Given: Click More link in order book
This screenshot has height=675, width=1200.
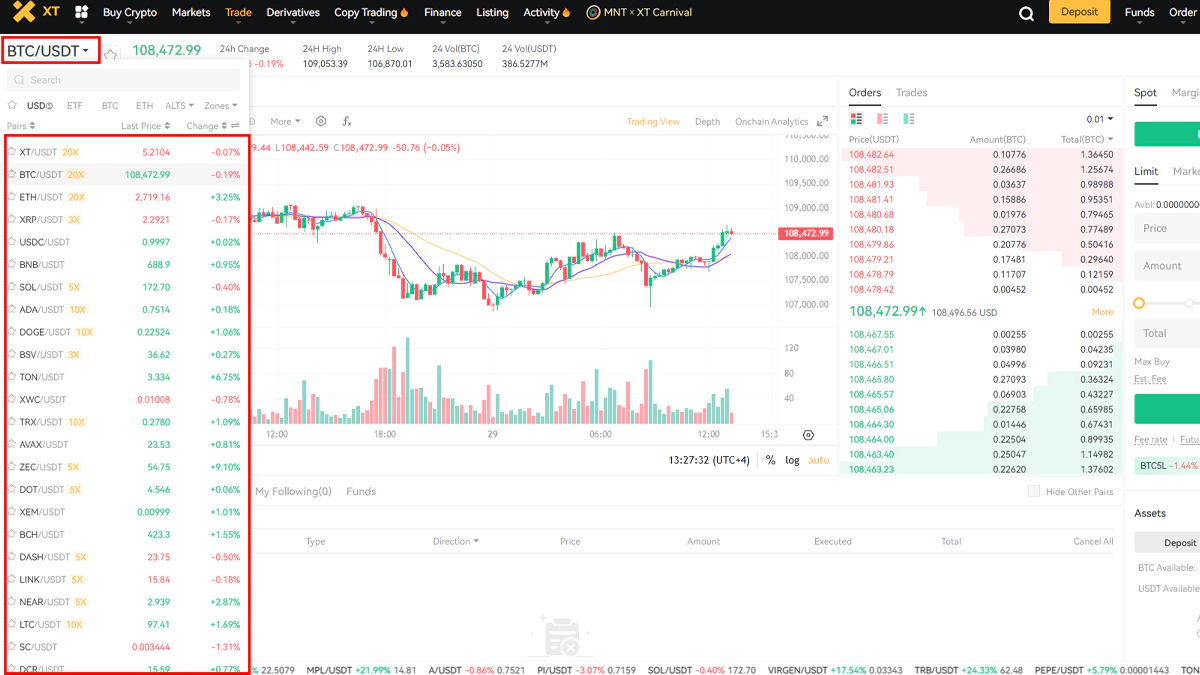Looking at the screenshot, I should (x=1102, y=312).
